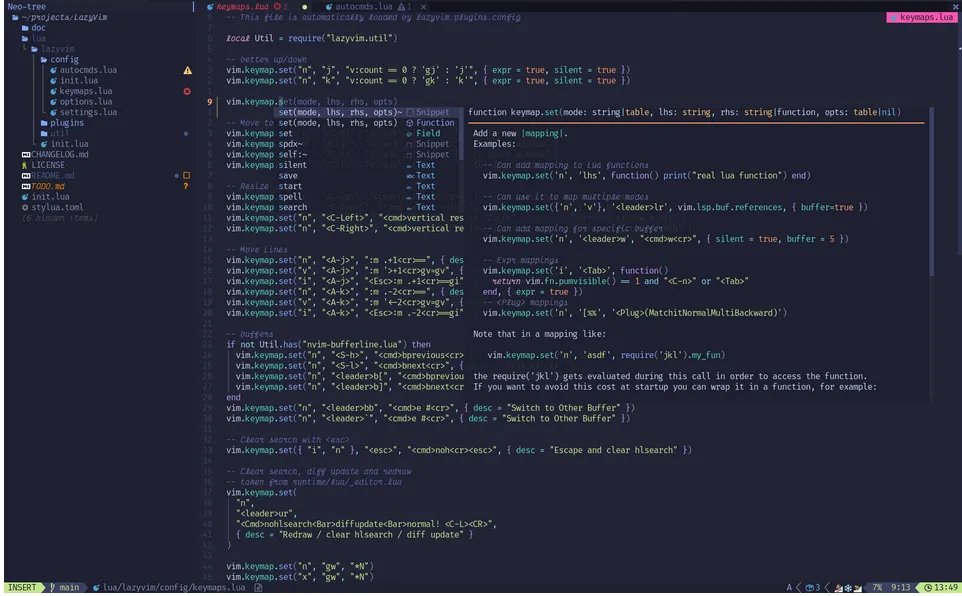
Task: Open the LICENSE file in the tree
Action: pyautogui.click(x=48, y=165)
